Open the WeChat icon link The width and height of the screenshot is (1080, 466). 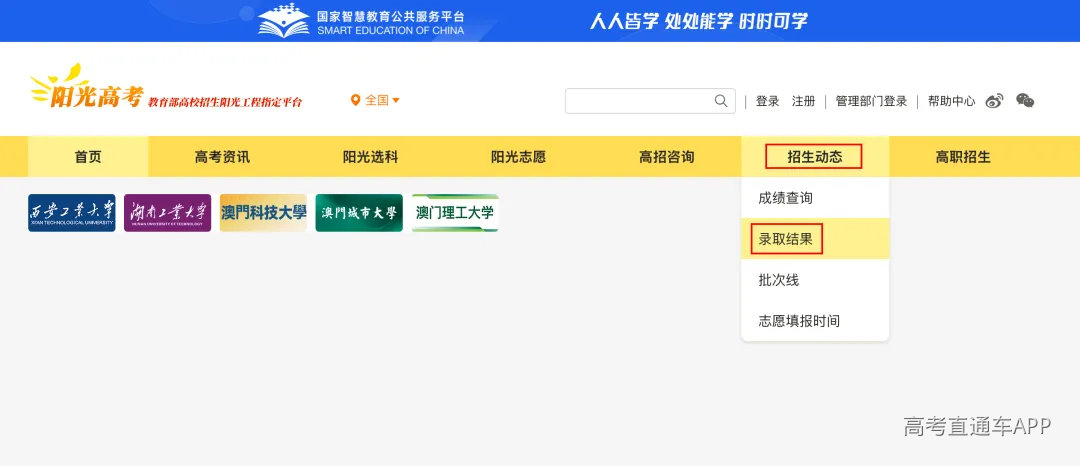tap(1025, 101)
